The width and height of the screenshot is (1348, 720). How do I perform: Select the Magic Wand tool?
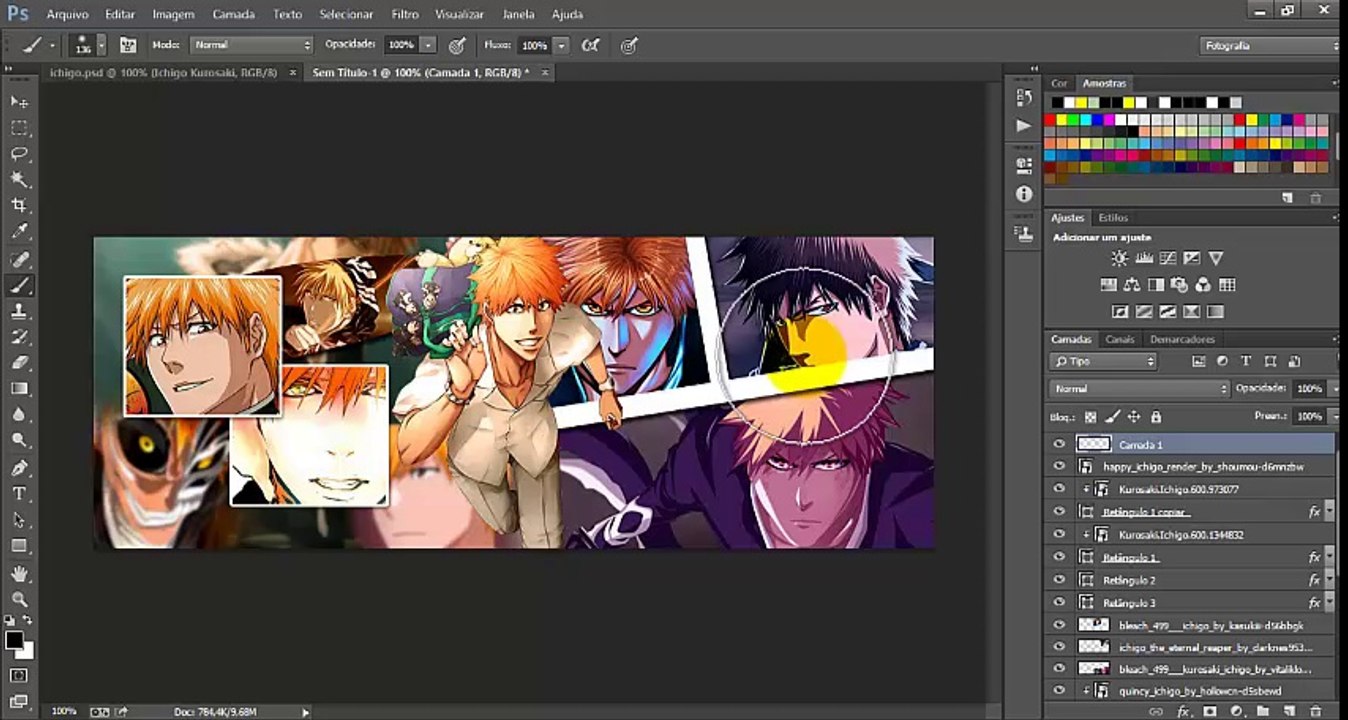19,180
